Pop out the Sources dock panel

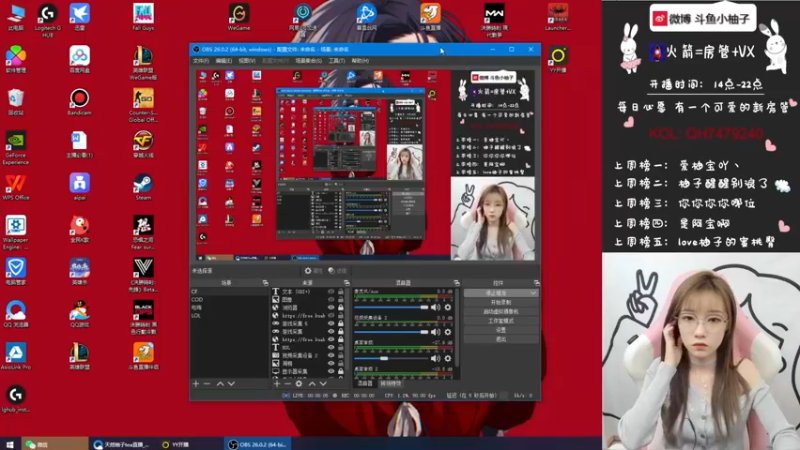click(x=347, y=283)
